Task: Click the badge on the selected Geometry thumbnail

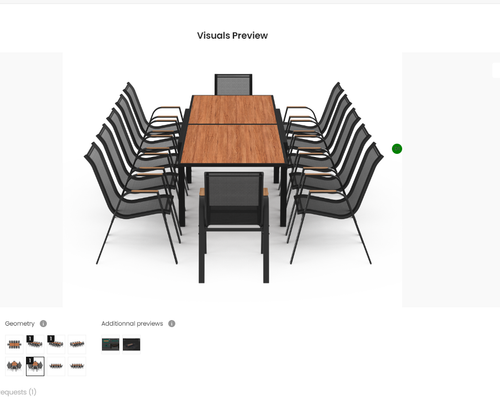Action: click(30, 360)
